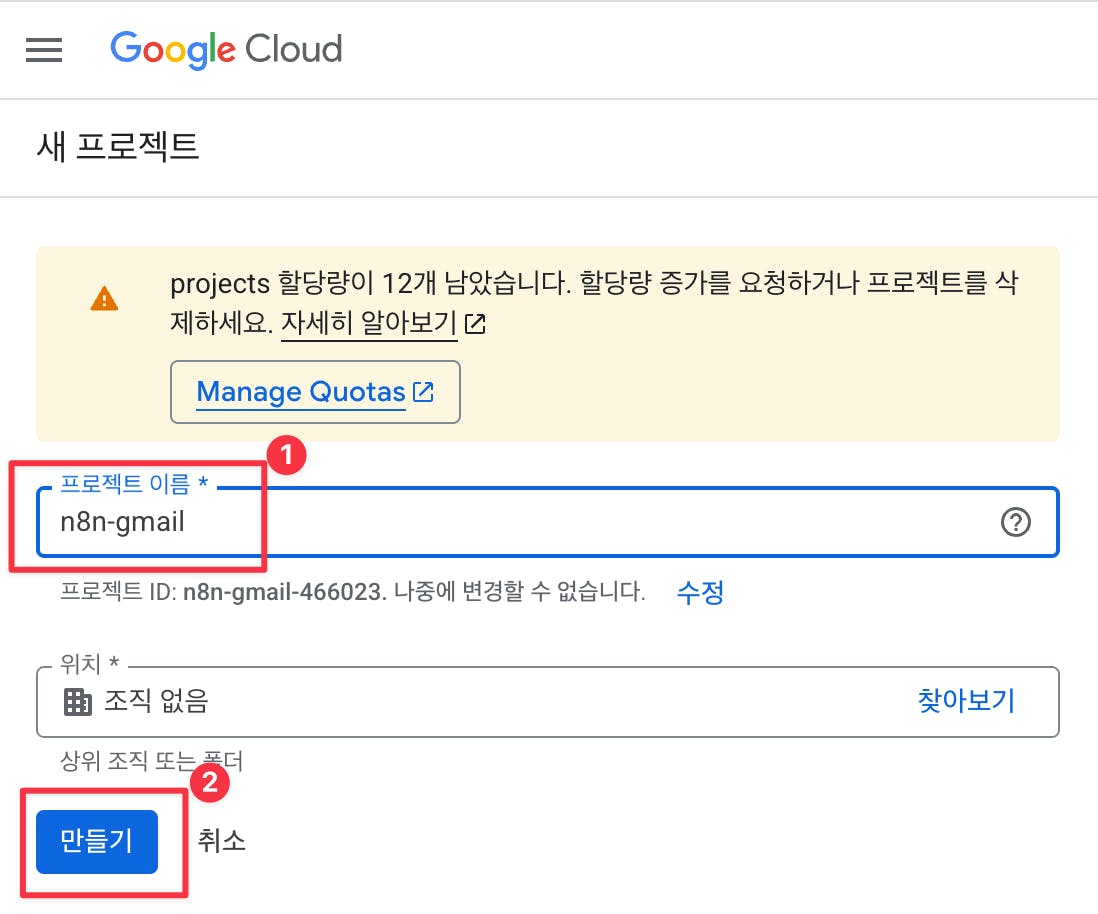This screenshot has width=1098, height=914.
Task: Open the hamburger navigation menu
Action: click(x=43, y=50)
